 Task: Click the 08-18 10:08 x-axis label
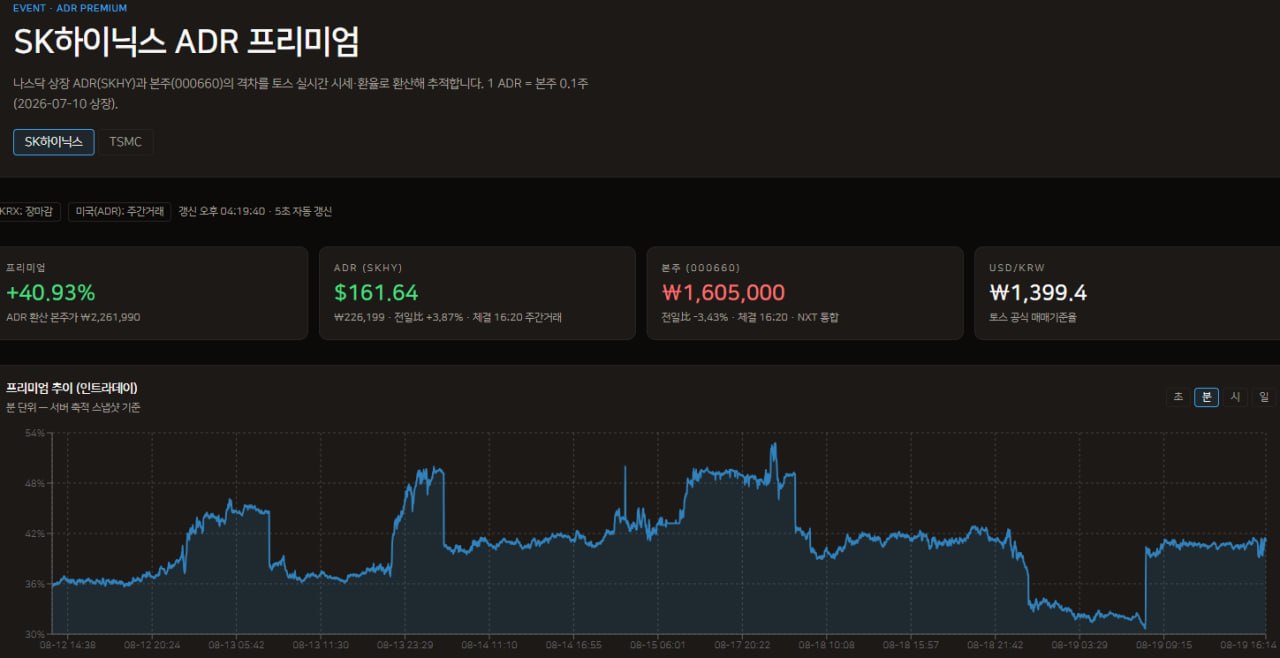pyautogui.click(x=827, y=645)
